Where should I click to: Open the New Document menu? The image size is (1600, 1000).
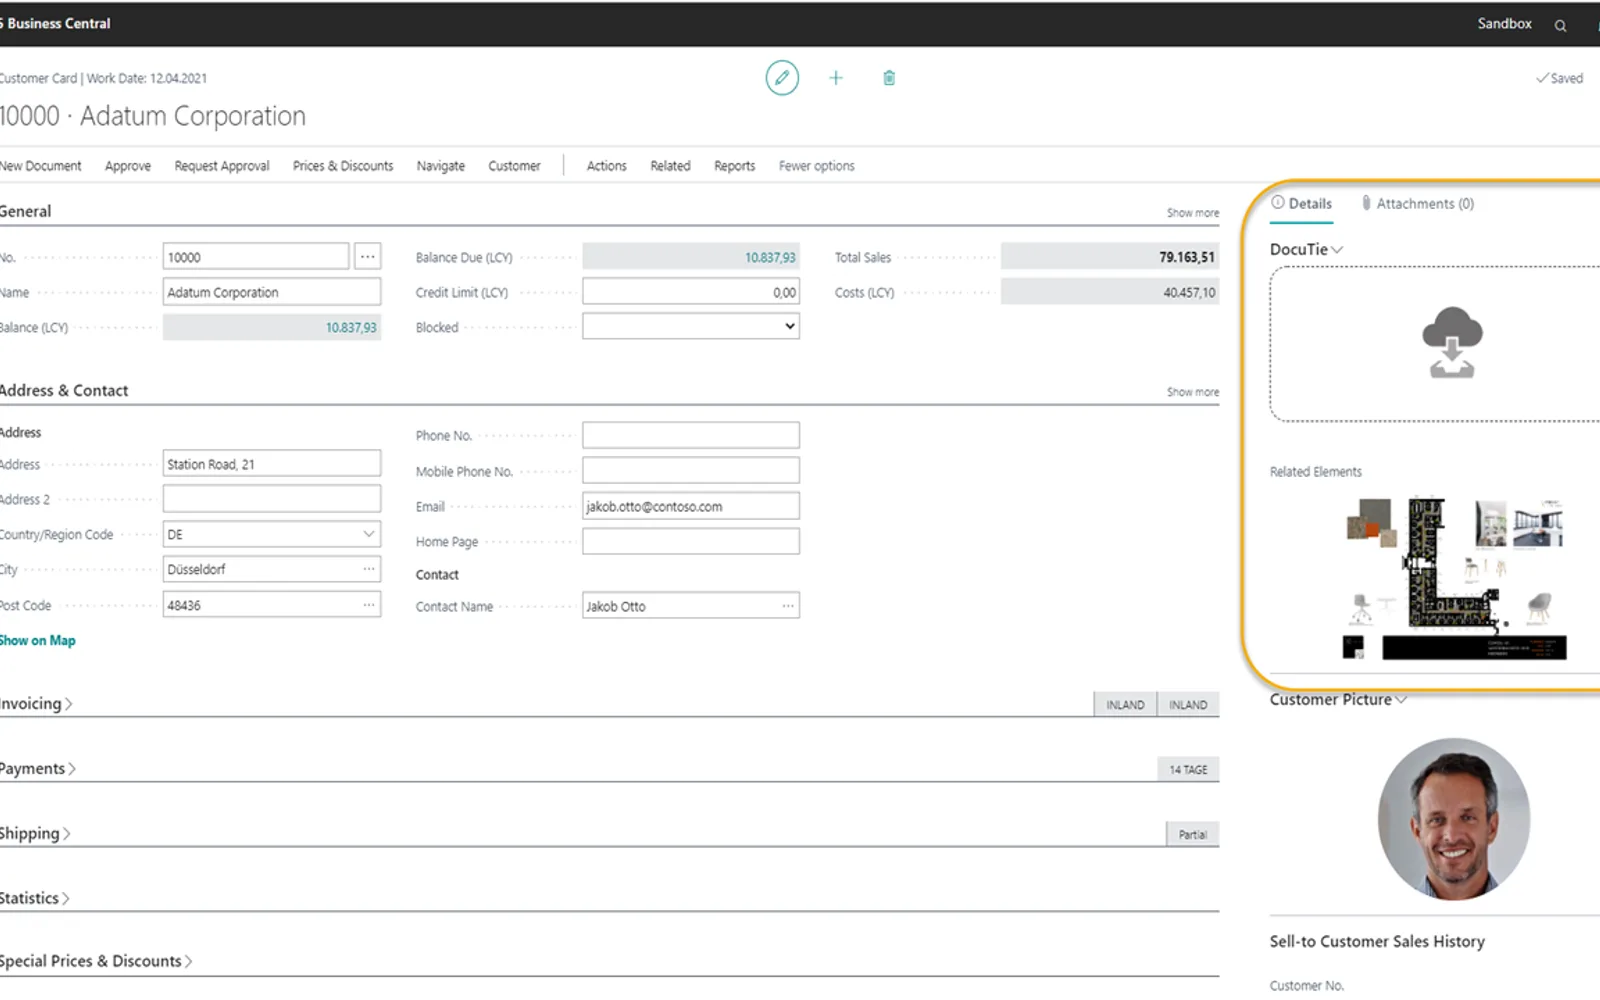[41, 166]
